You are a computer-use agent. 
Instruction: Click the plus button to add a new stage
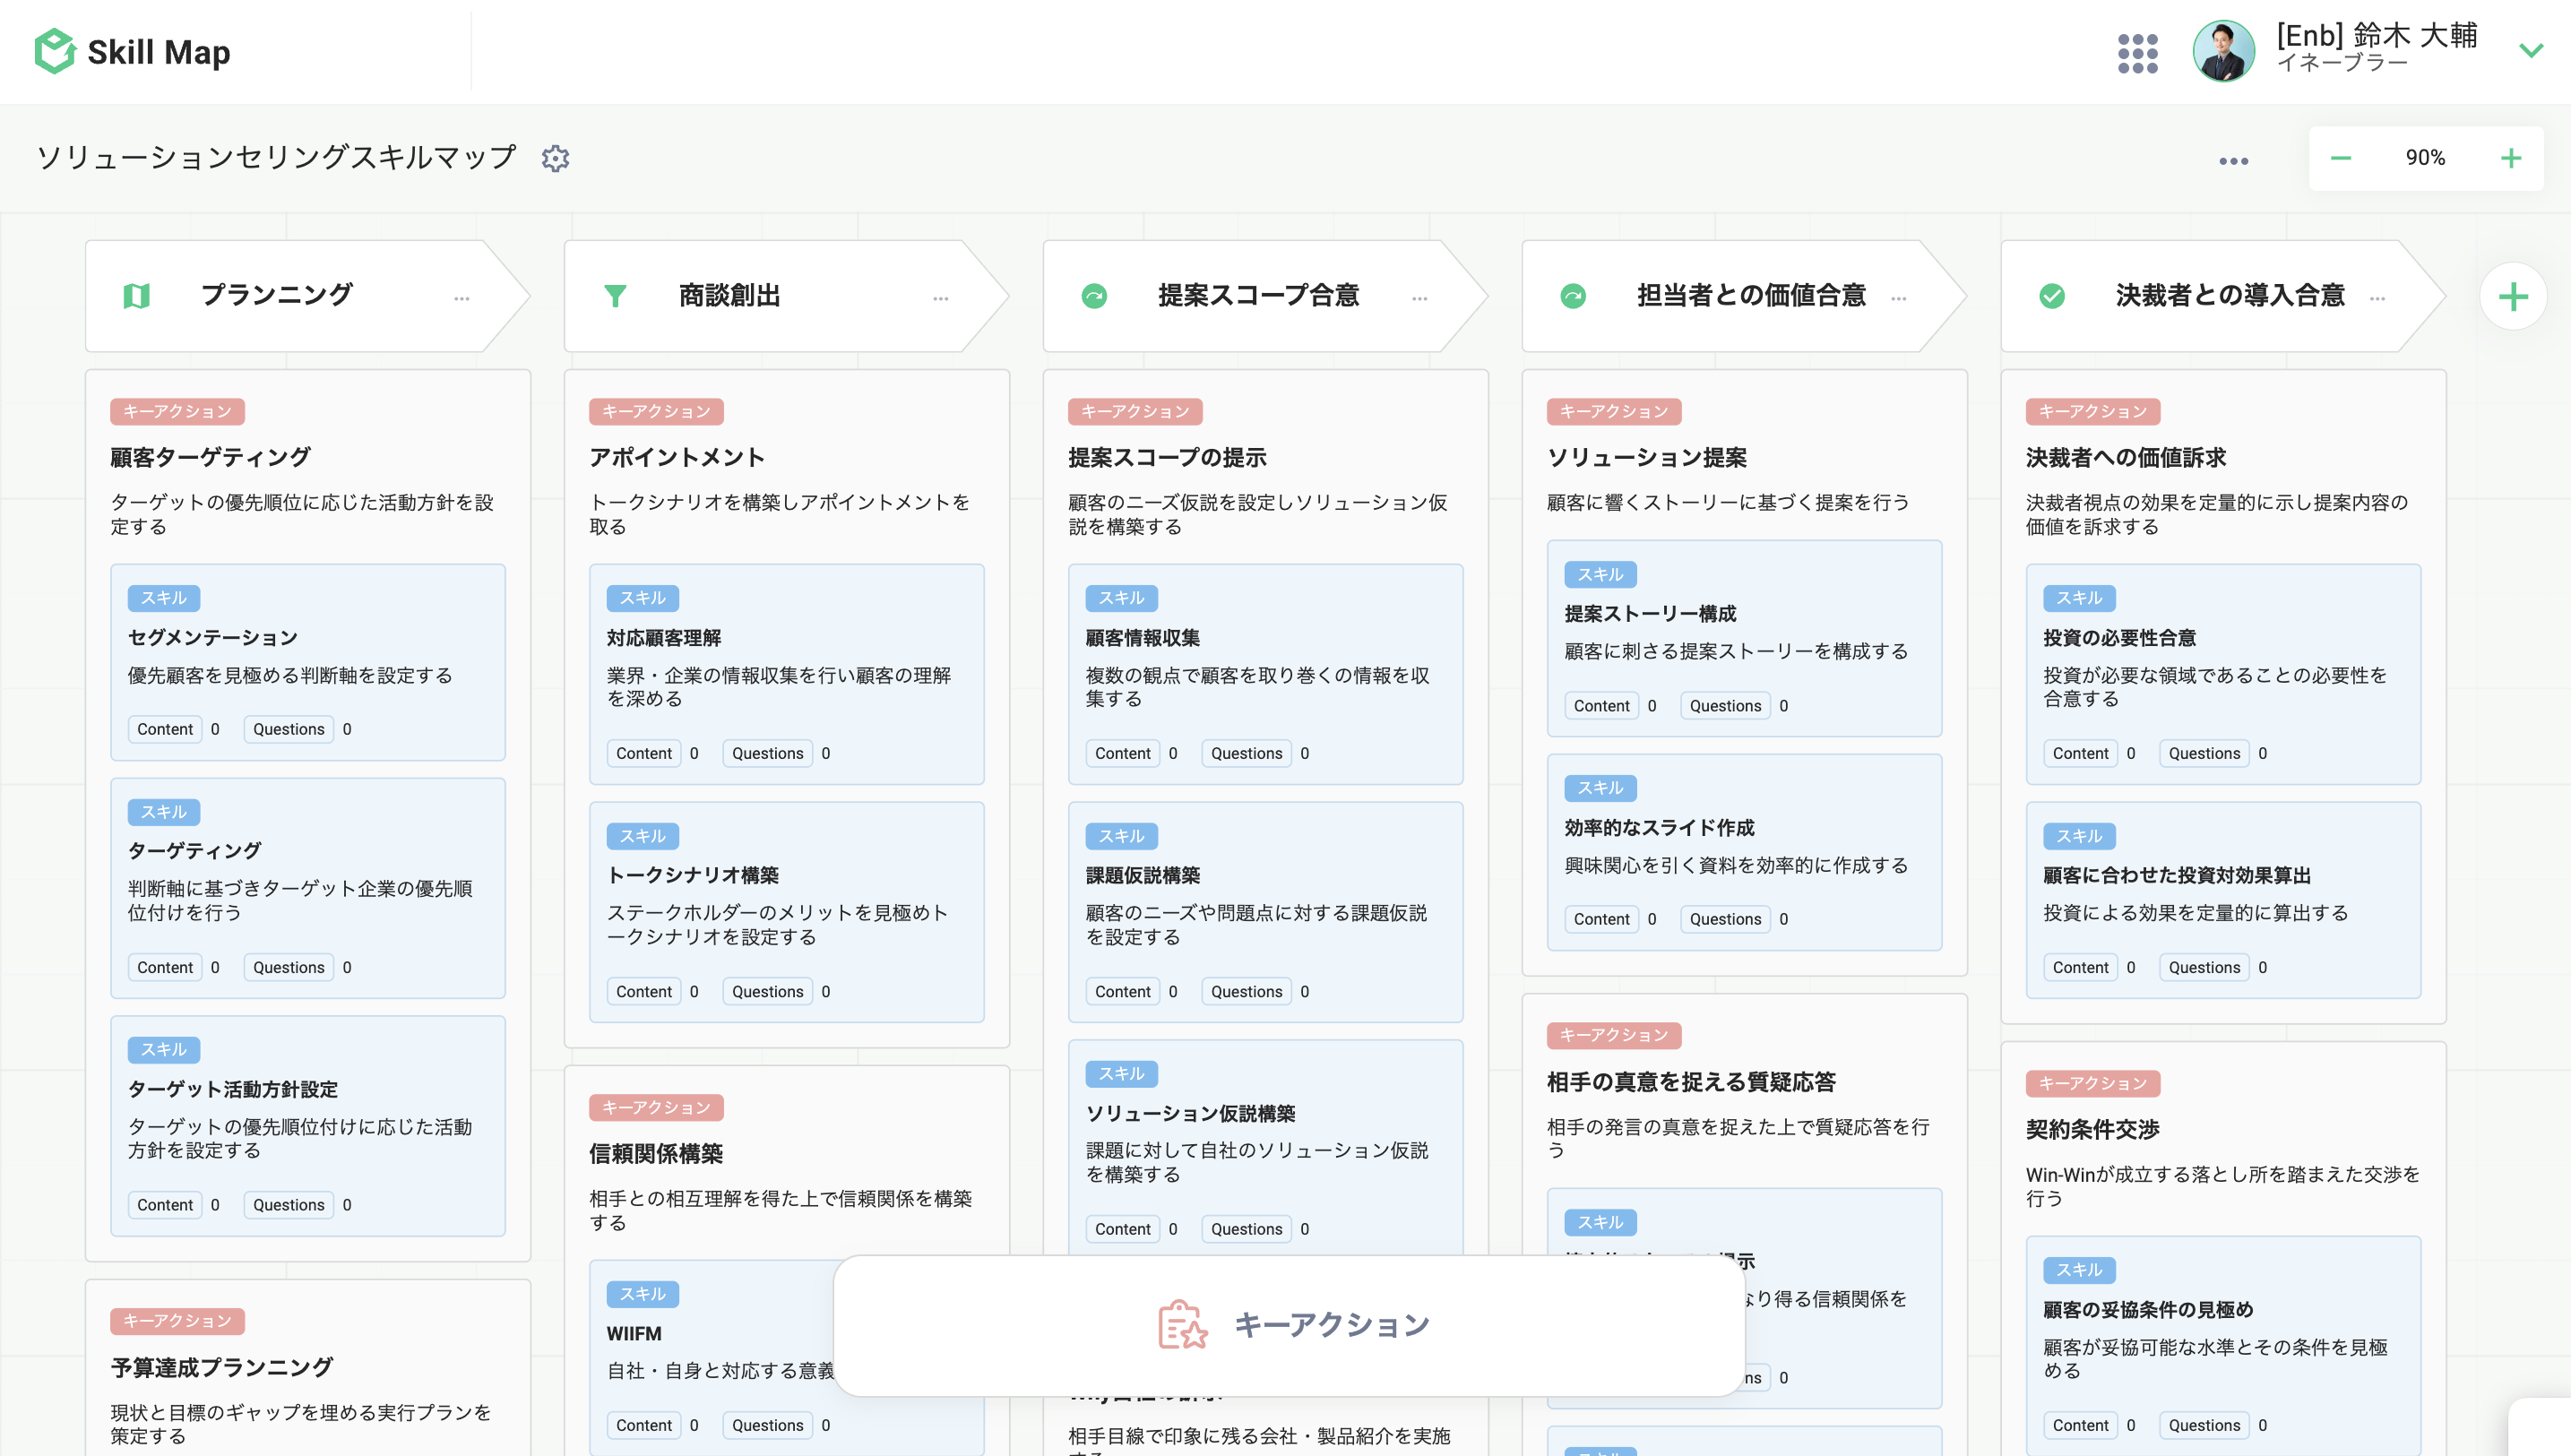pyautogui.click(x=2512, y=295)
